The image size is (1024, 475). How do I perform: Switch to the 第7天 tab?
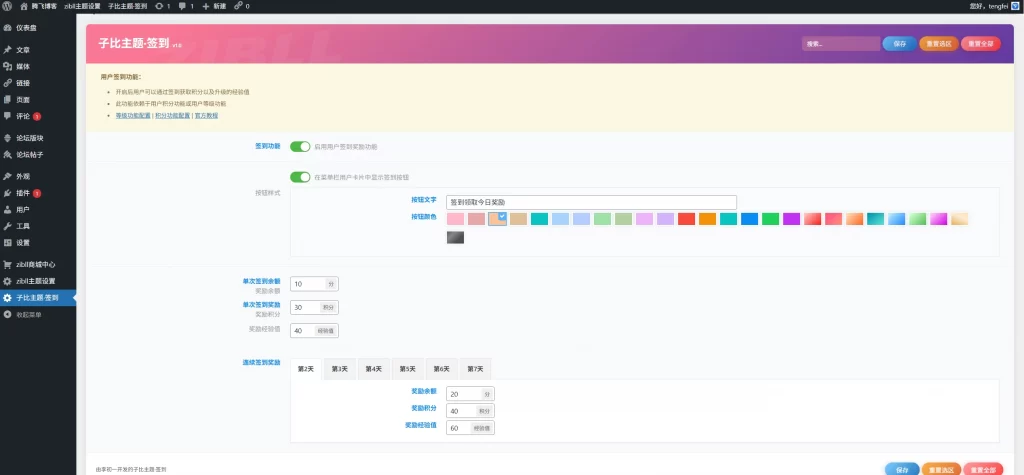point(474,369)
